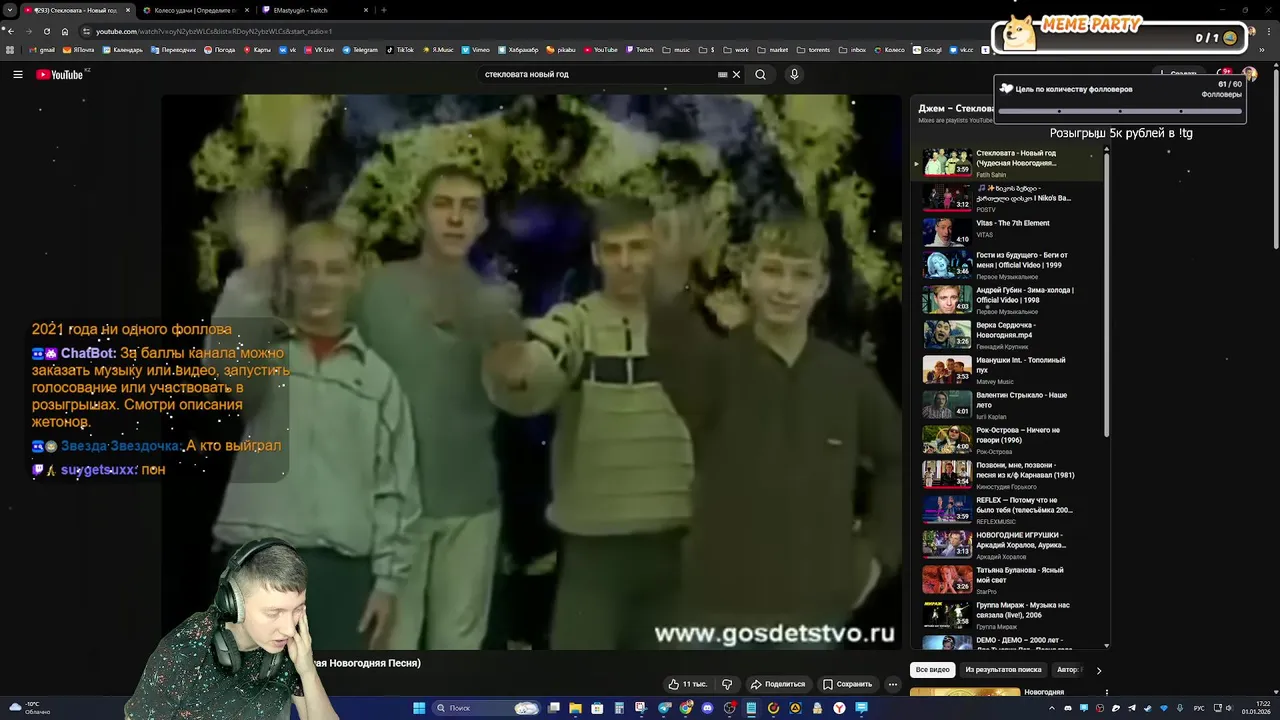Open the Telegram bookmark
Viewport: 1280px width, 720px height.
tap(360, 50)
